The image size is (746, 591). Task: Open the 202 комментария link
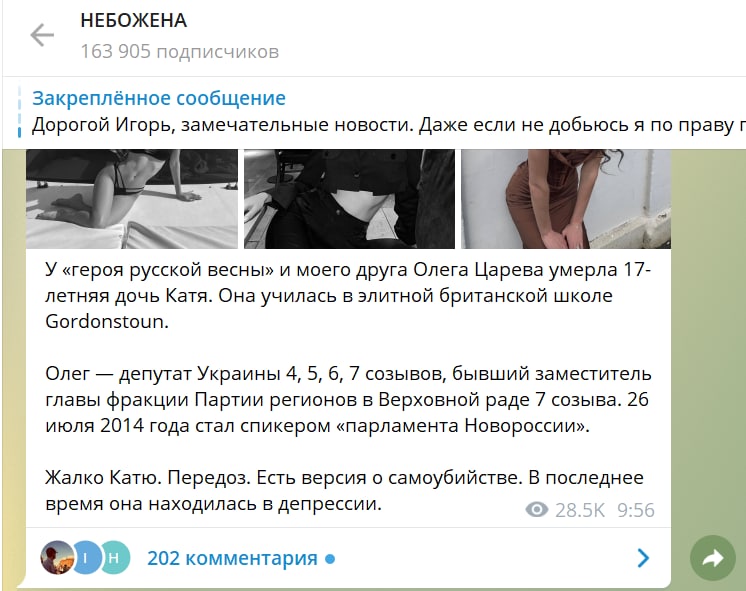[232, 558]
